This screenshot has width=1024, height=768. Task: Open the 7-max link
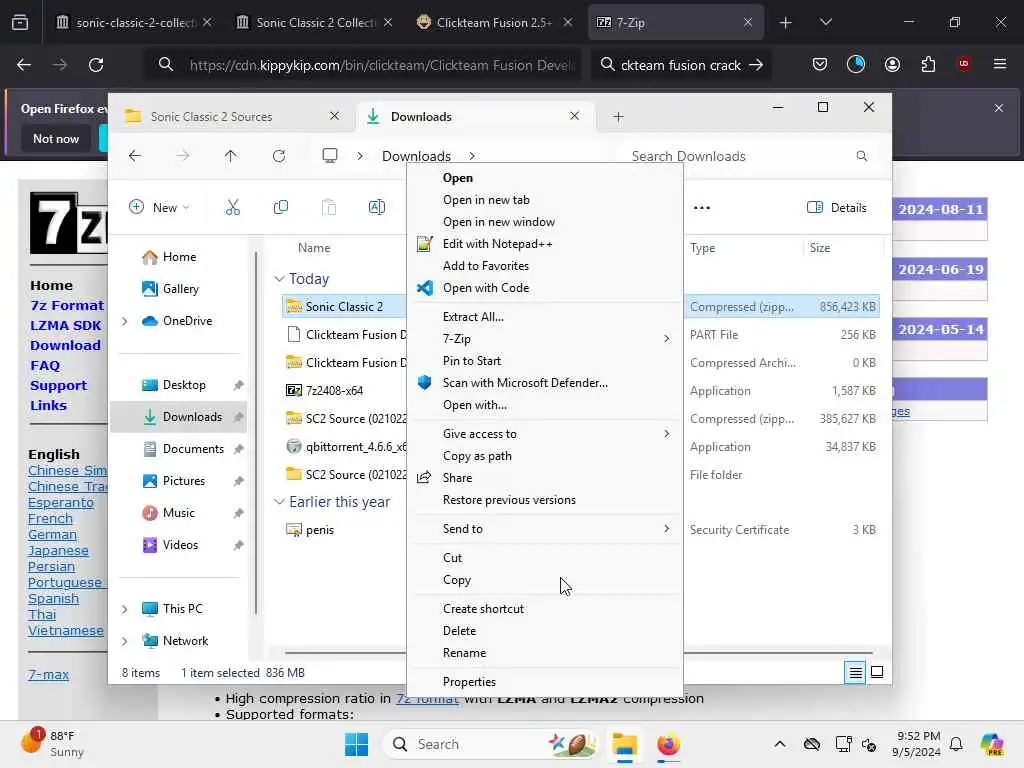(48, 675)
